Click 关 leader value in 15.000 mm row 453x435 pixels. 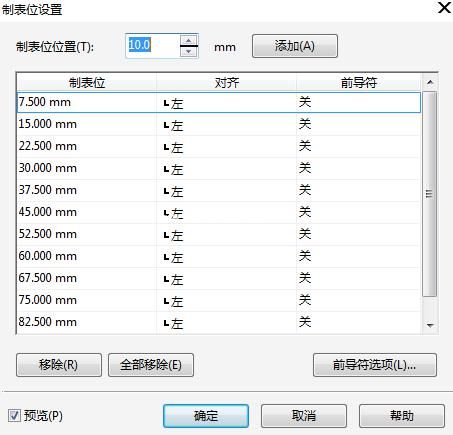305,124
